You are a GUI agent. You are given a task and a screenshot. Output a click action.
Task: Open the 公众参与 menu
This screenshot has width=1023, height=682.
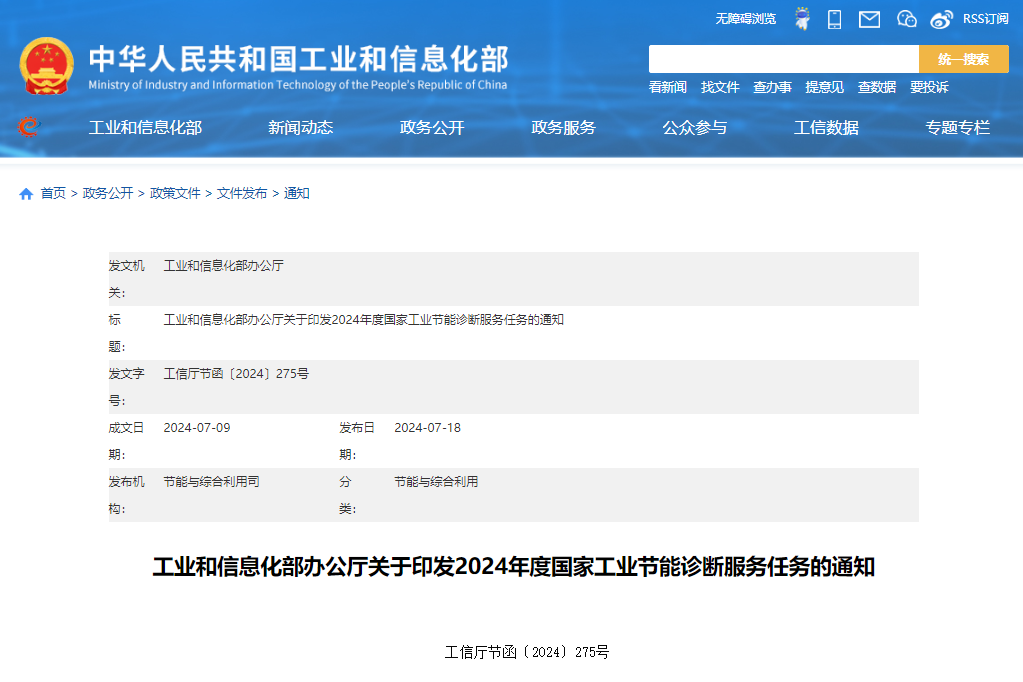coord(695,128)
